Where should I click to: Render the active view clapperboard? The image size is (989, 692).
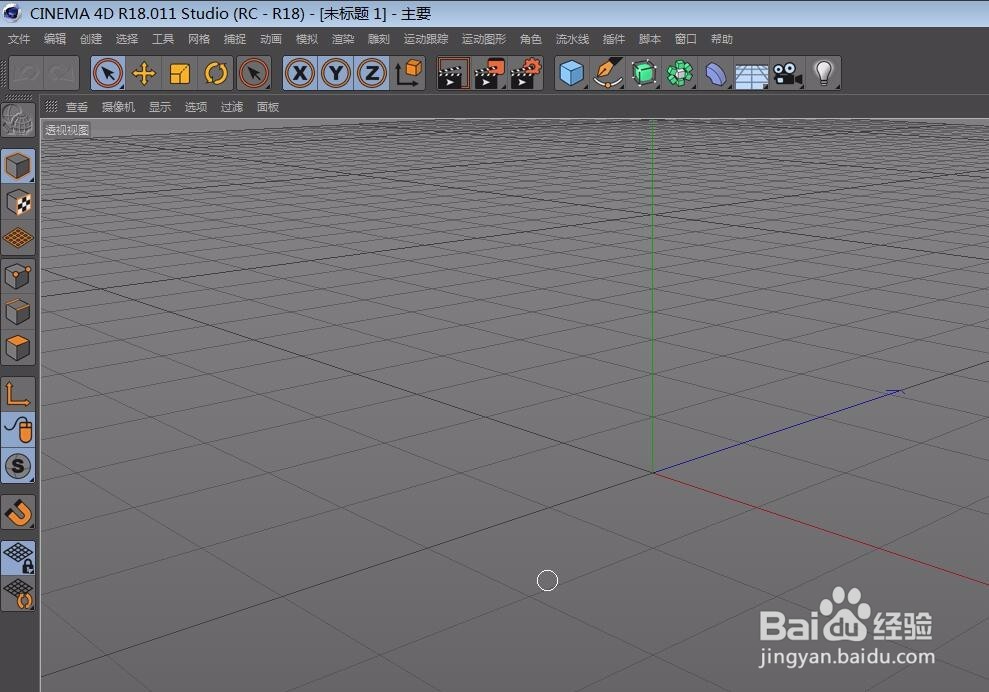click(454, 73)
